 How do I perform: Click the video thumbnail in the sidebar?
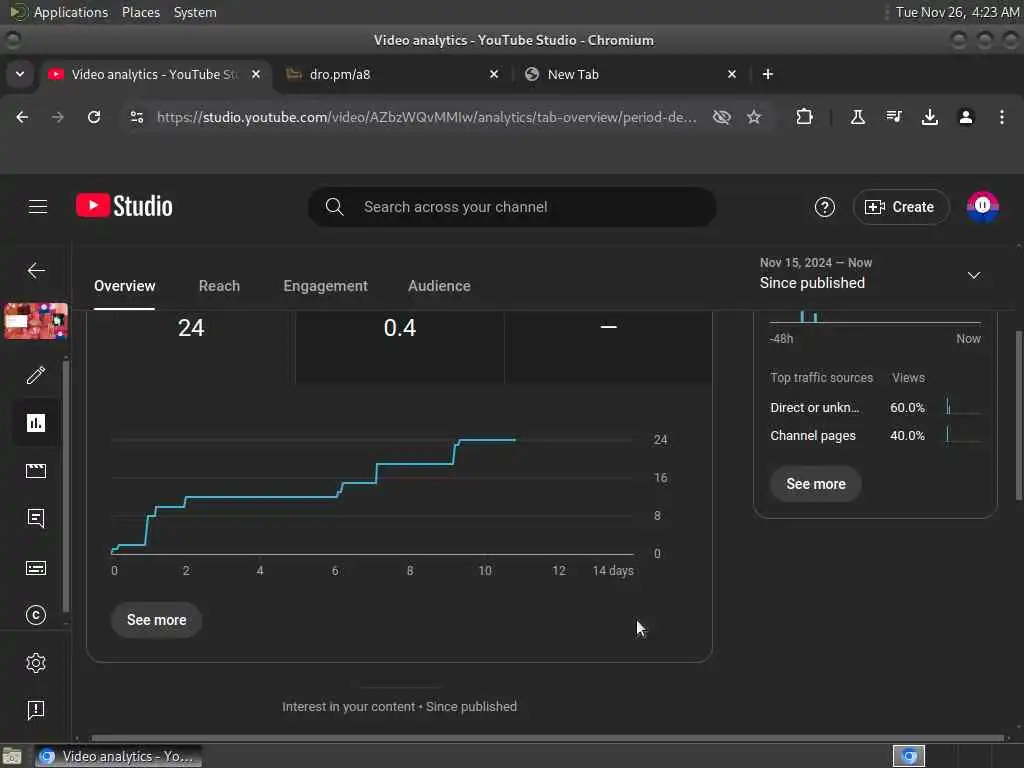(36, 321)
